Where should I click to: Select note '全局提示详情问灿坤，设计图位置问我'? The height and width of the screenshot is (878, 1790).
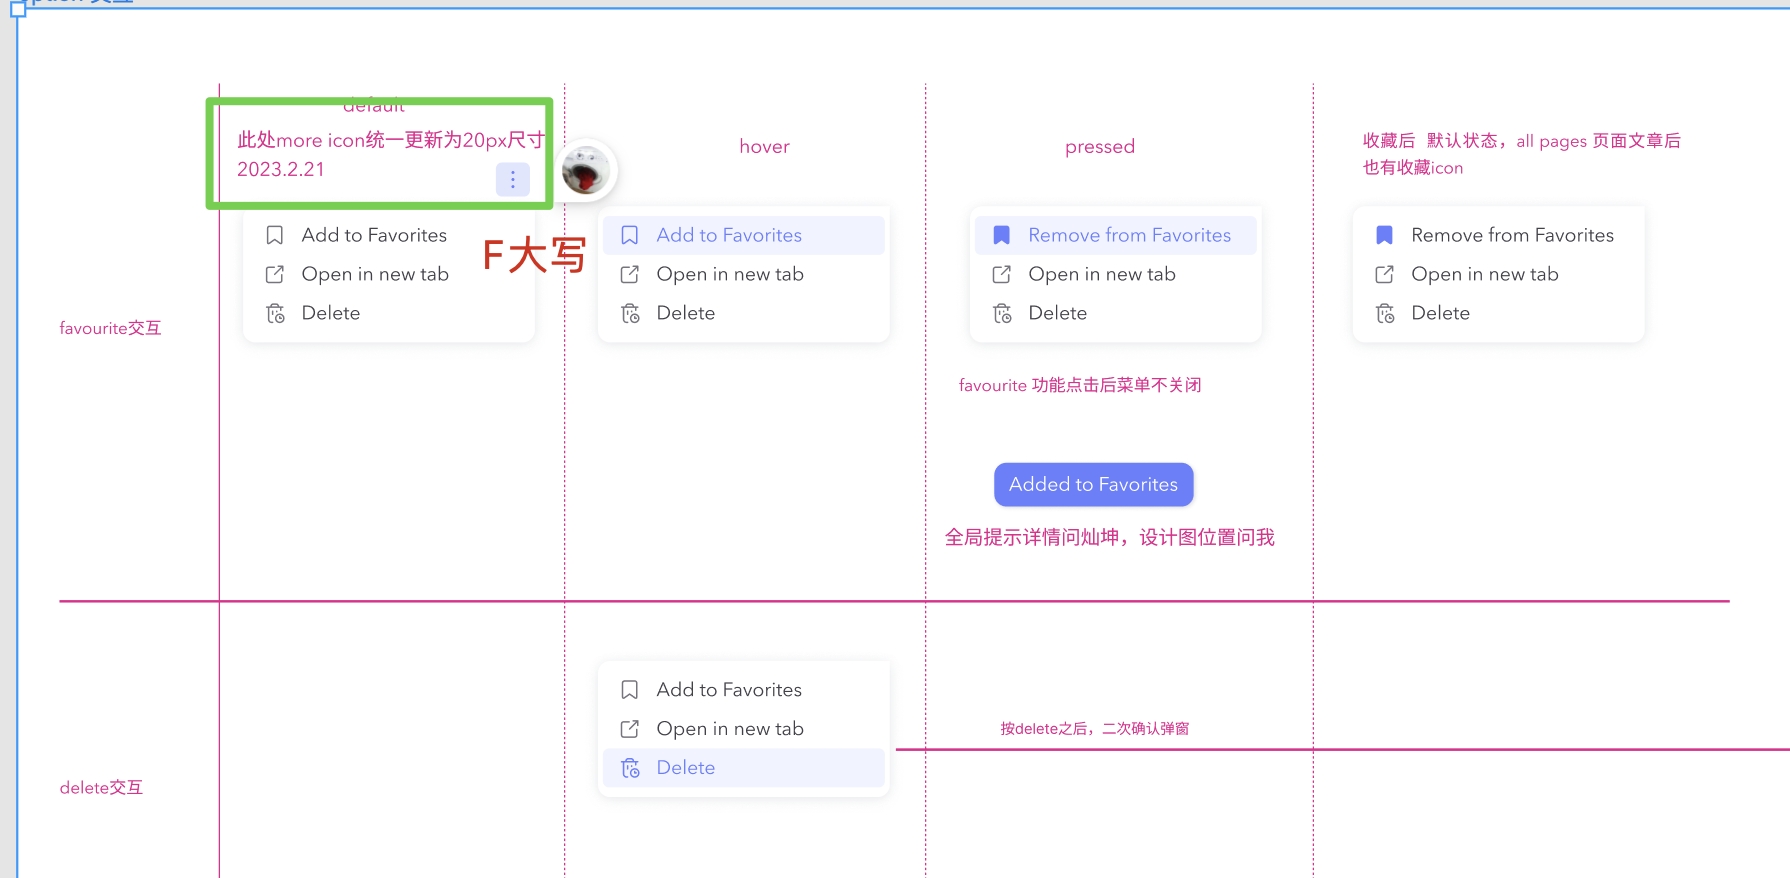pos(1110,538)
